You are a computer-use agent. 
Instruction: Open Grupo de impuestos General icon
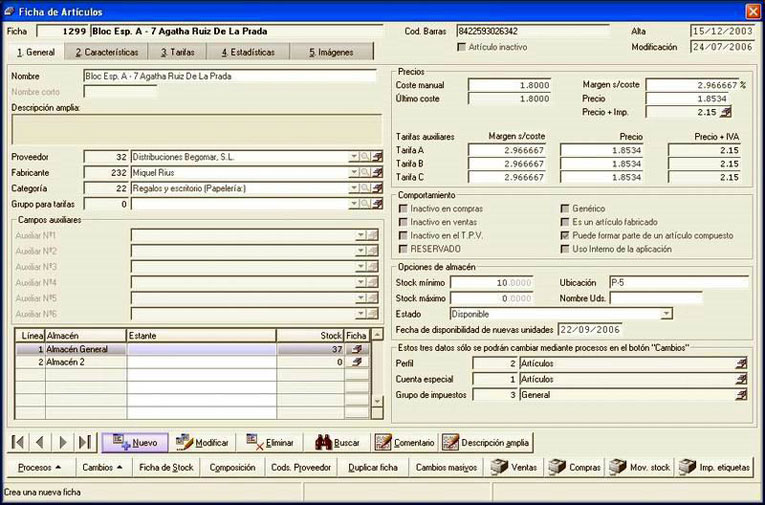pos(741,395)
